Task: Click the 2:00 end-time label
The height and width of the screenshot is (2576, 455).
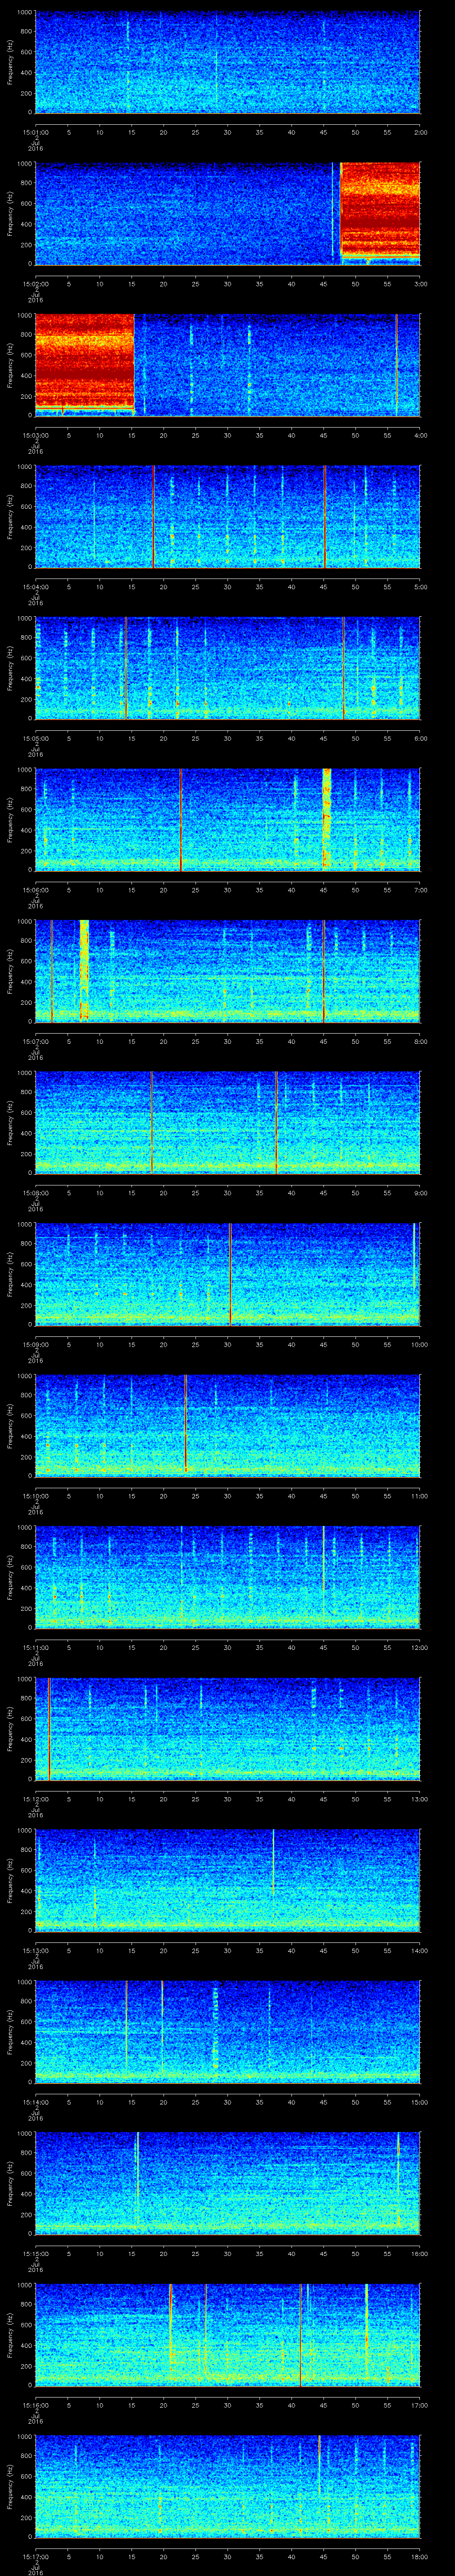Action: 420,132
